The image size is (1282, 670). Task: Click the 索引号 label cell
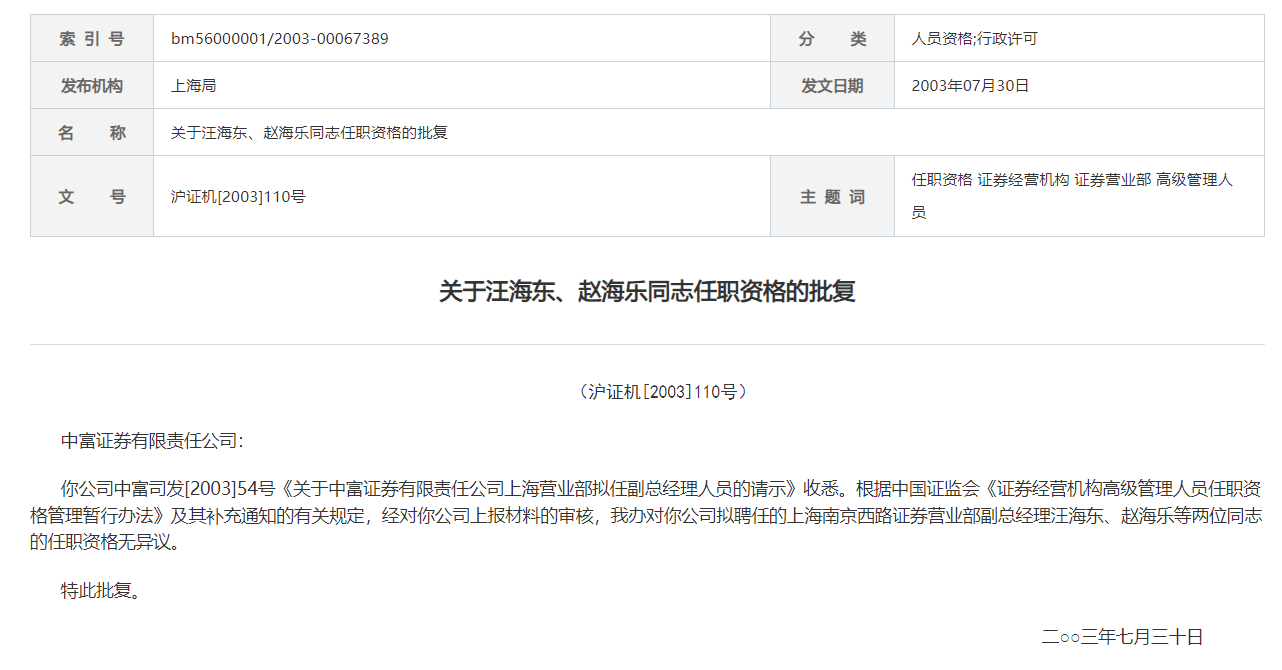pyautogui.click(x=92, y=39)
